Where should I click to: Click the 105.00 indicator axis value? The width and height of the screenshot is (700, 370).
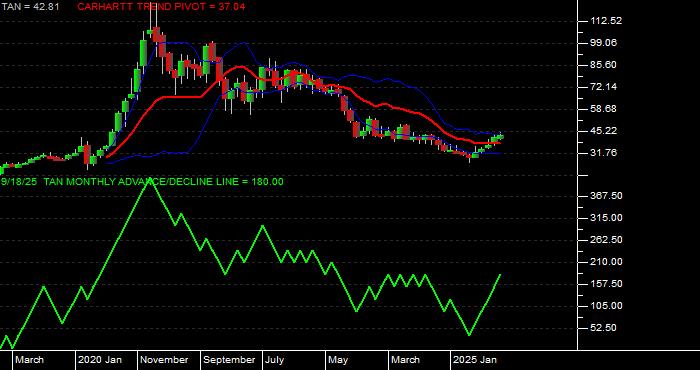[x=606, y=306]
